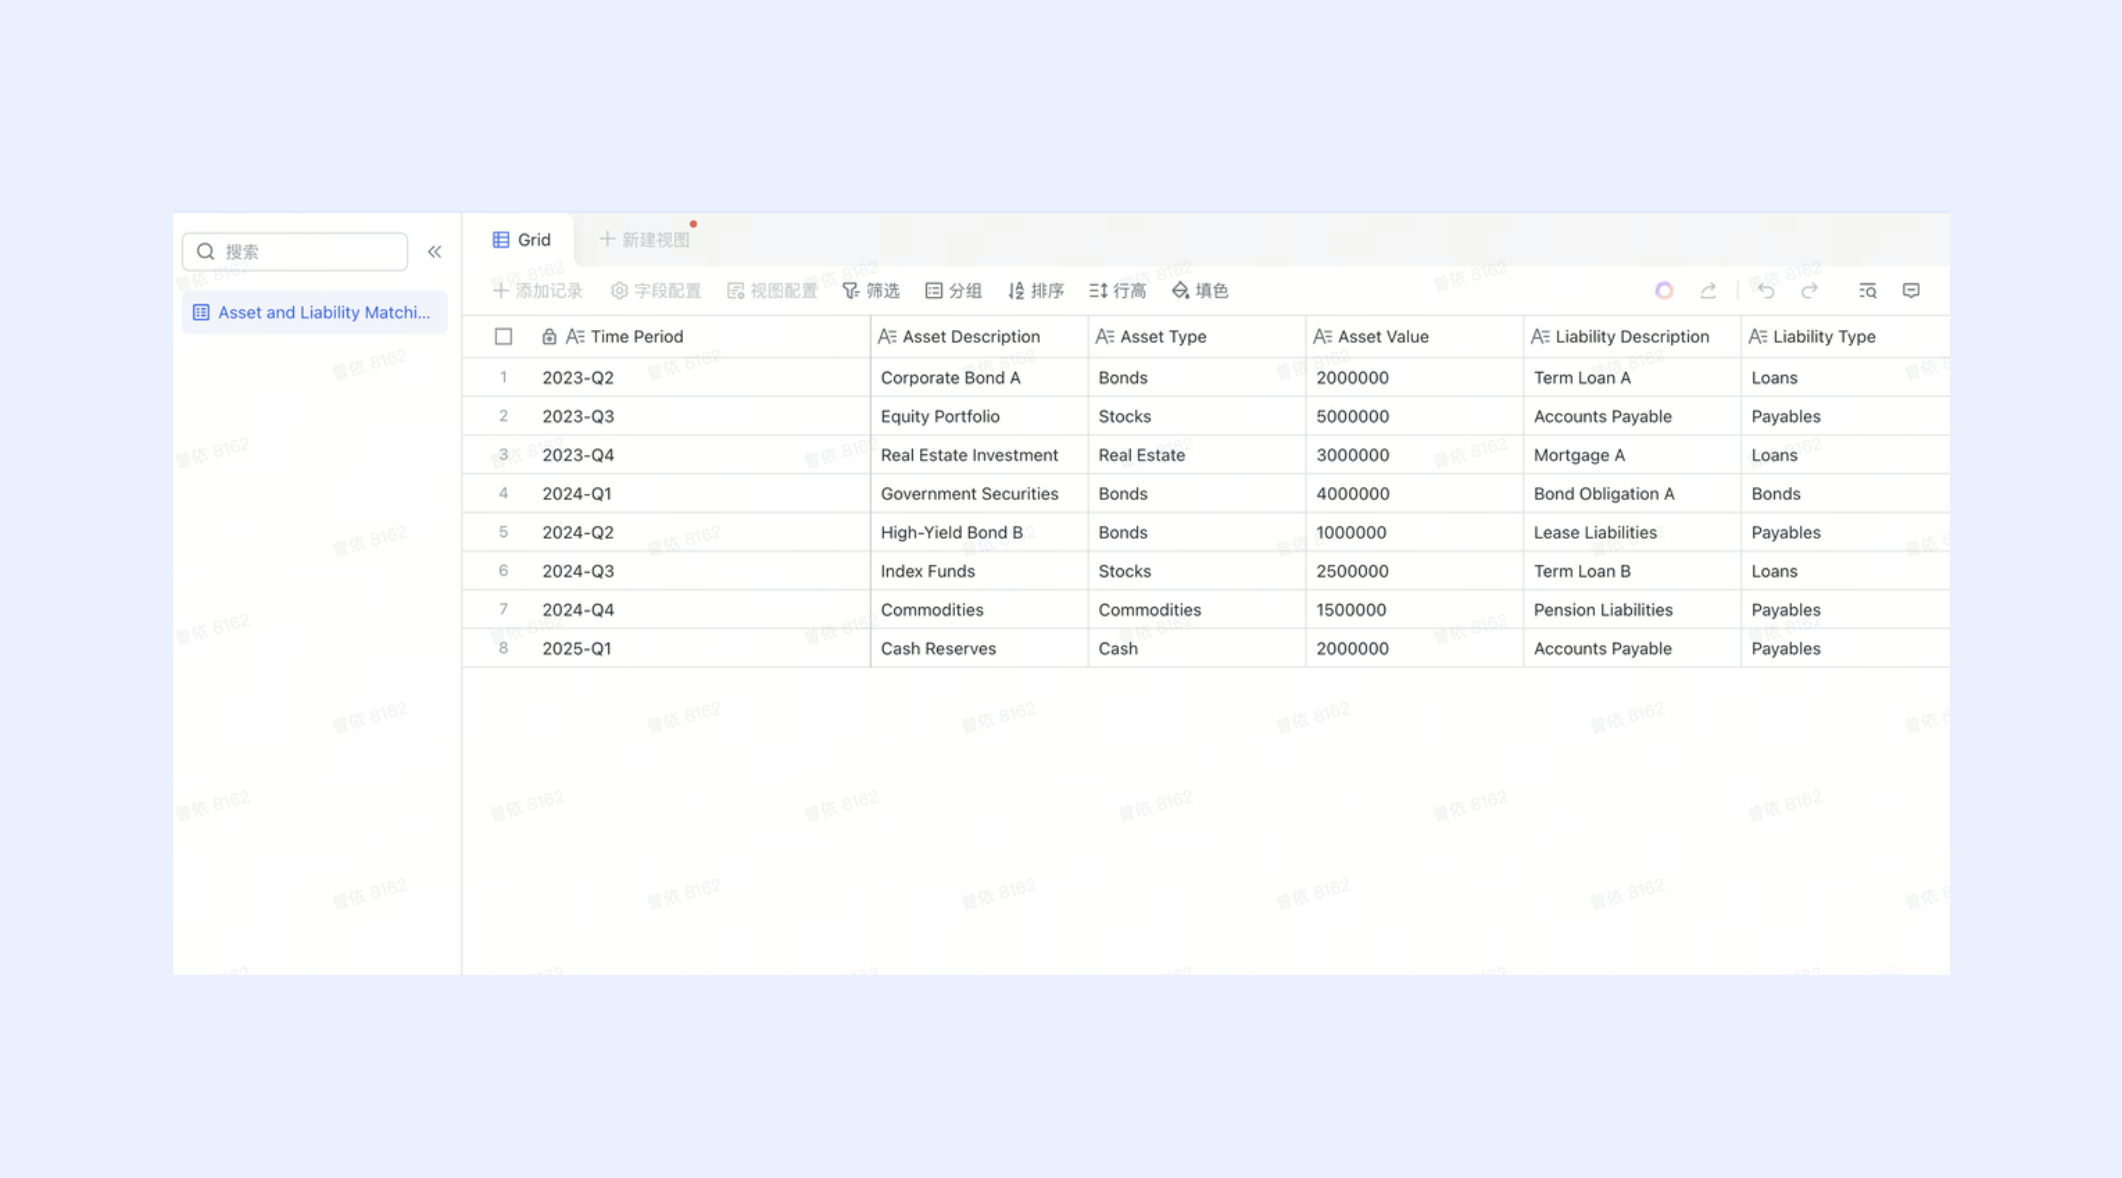The height and width of the screenshot is (1178, 2122).
Task: Undo the last action
Action: click(x=1766, y=291)
